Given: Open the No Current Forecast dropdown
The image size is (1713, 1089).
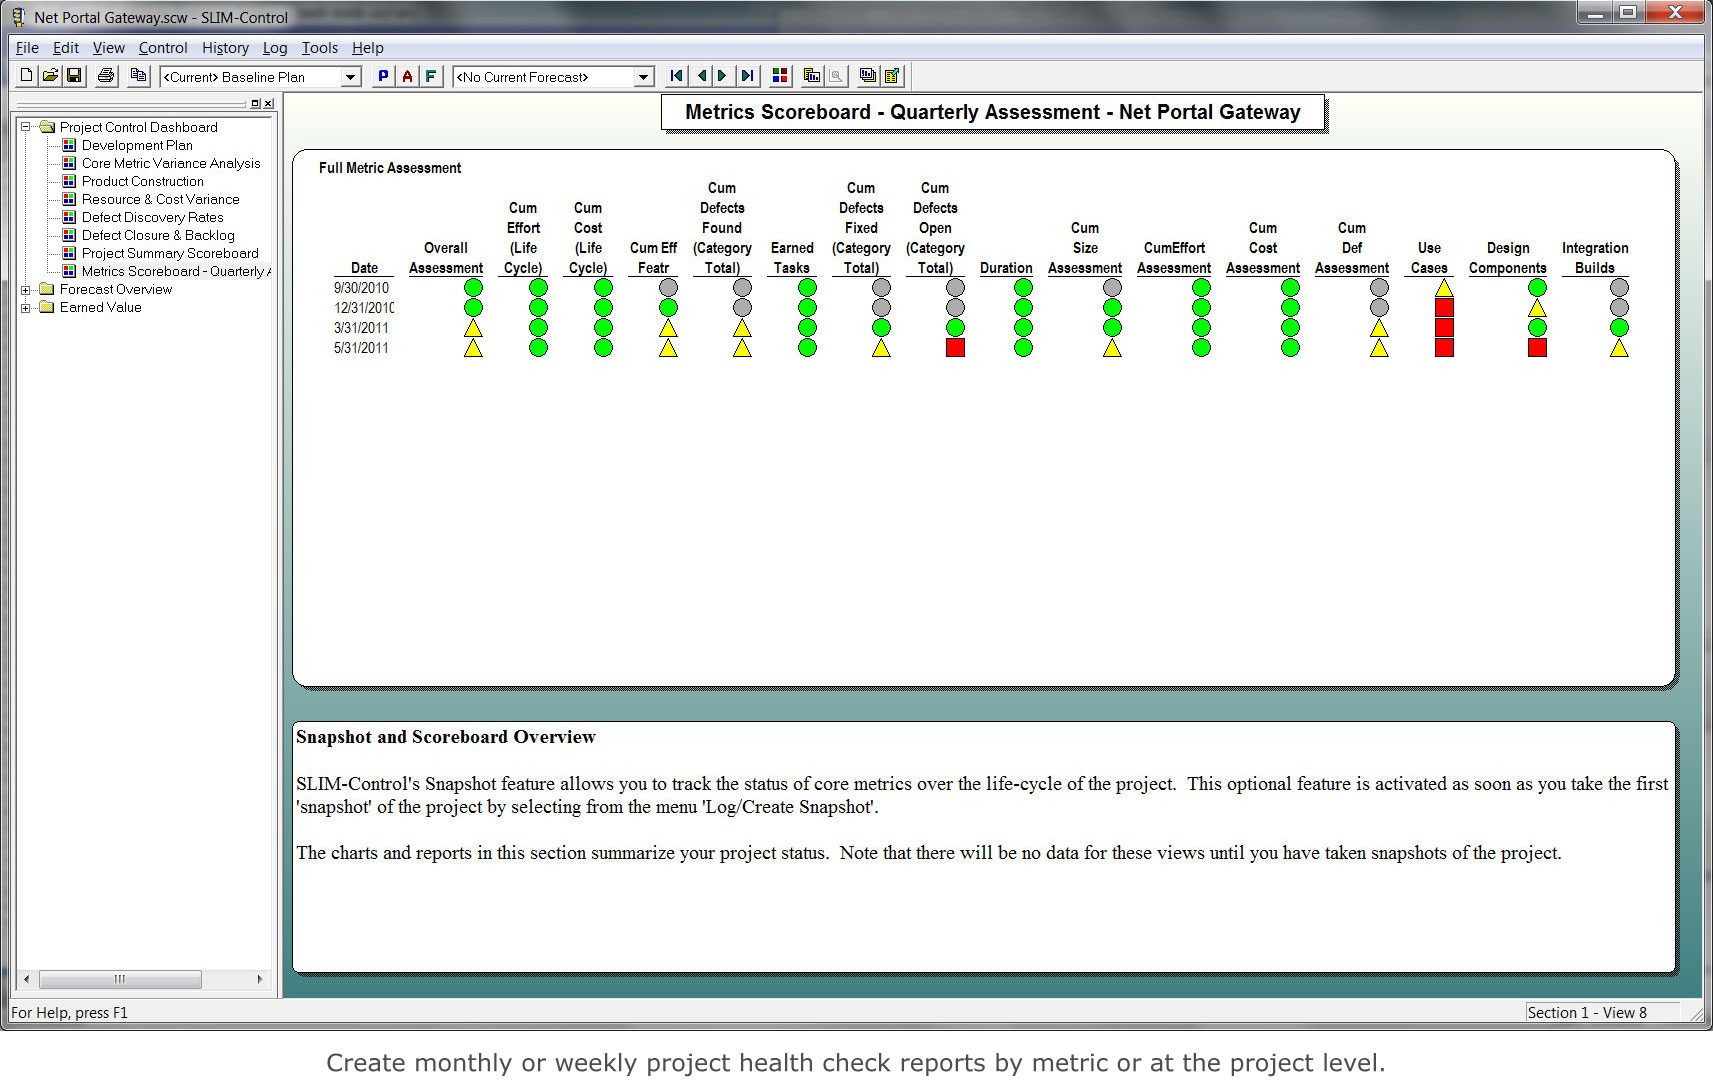Looking at the screenshot, I should coord(645,76).
